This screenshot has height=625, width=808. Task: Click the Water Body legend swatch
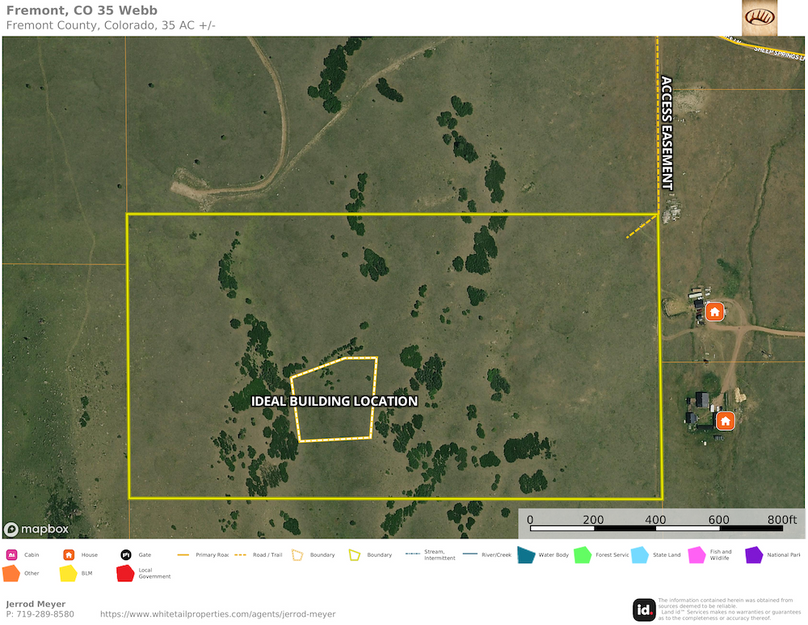pos(526,555)
